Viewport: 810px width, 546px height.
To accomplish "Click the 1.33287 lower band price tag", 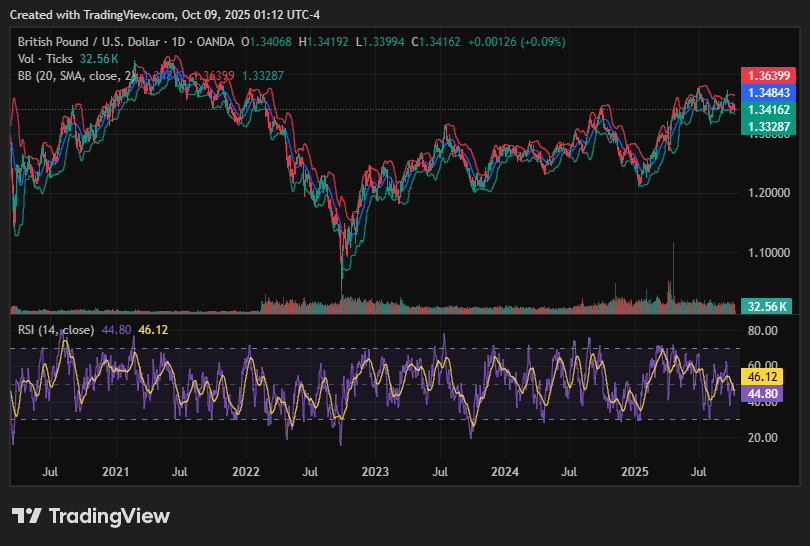I will coord(765,126).
